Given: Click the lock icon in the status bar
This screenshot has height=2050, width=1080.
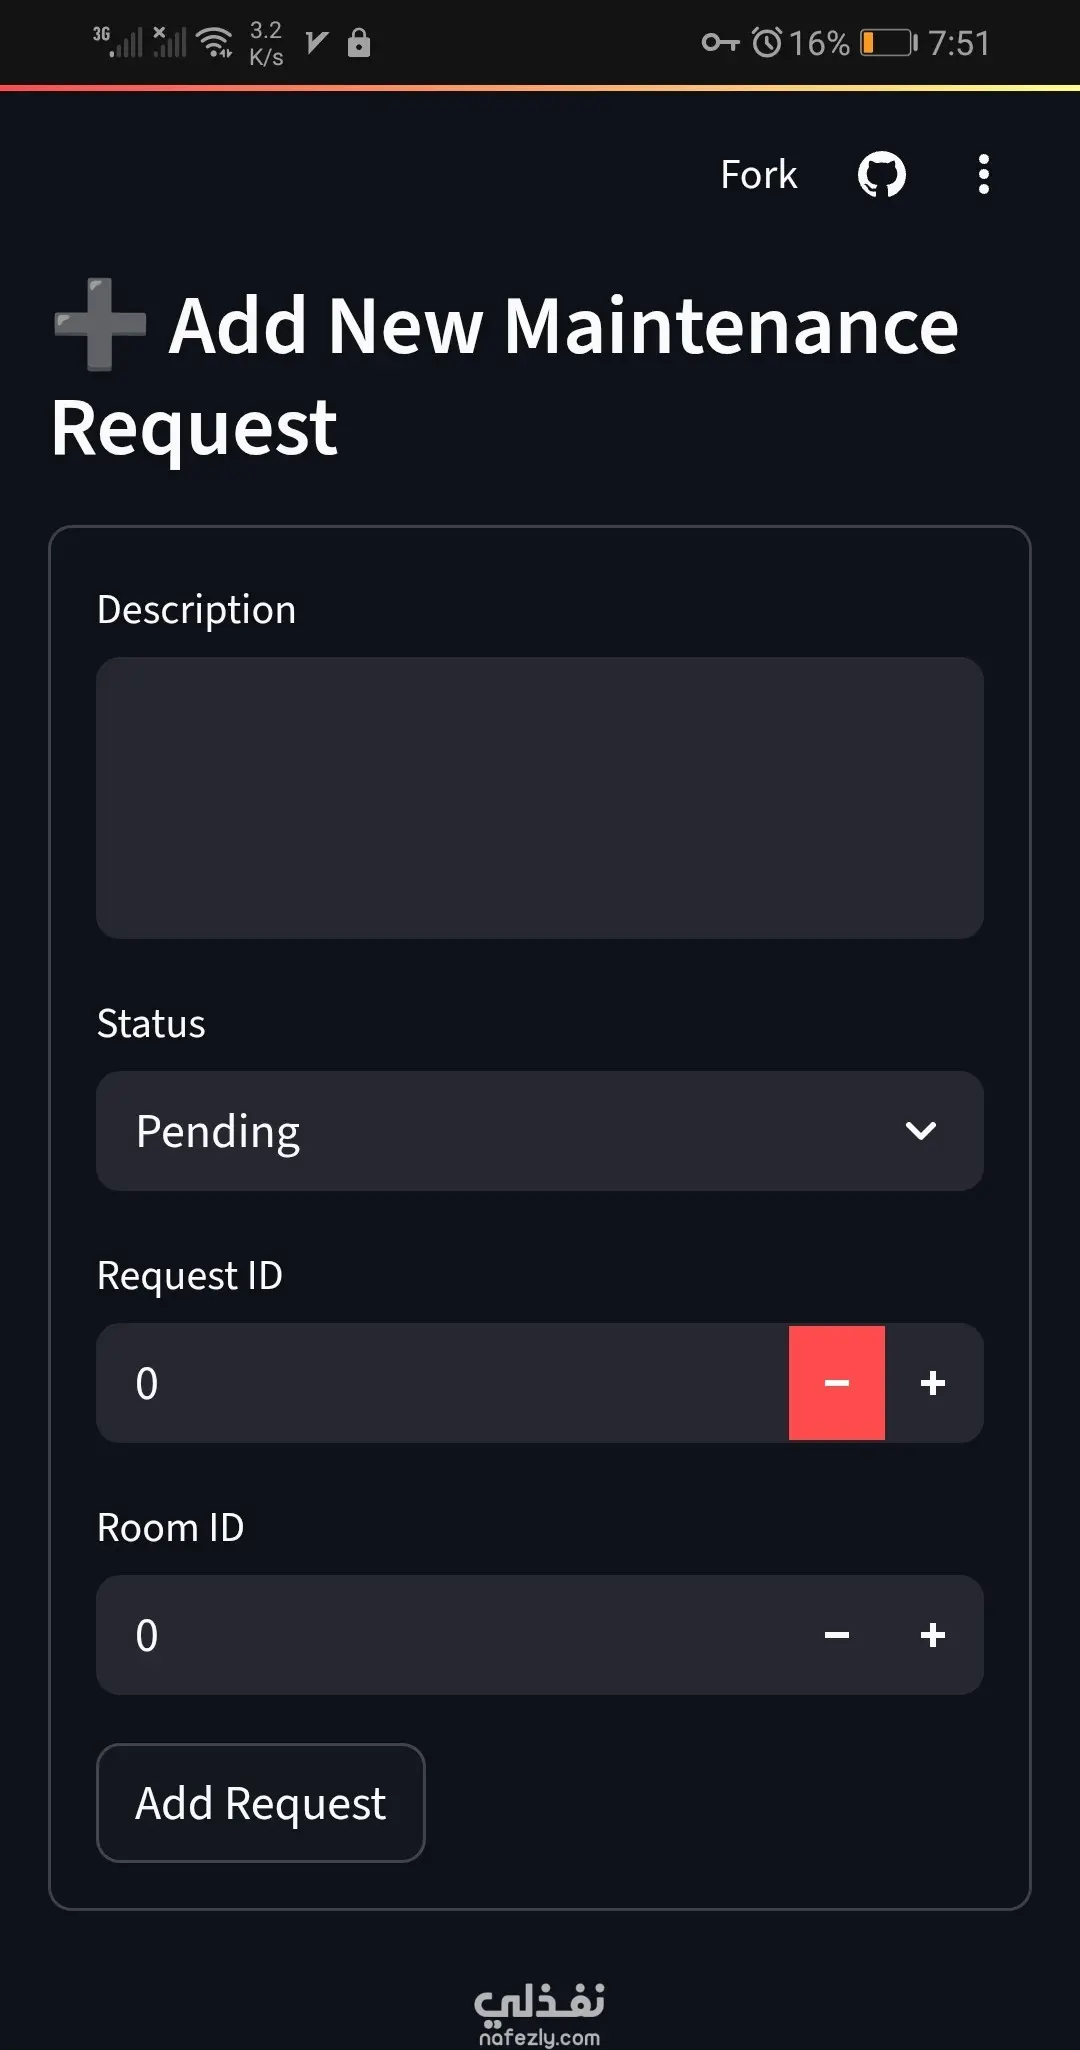Looking at the screenshot, I should [358, 44].
